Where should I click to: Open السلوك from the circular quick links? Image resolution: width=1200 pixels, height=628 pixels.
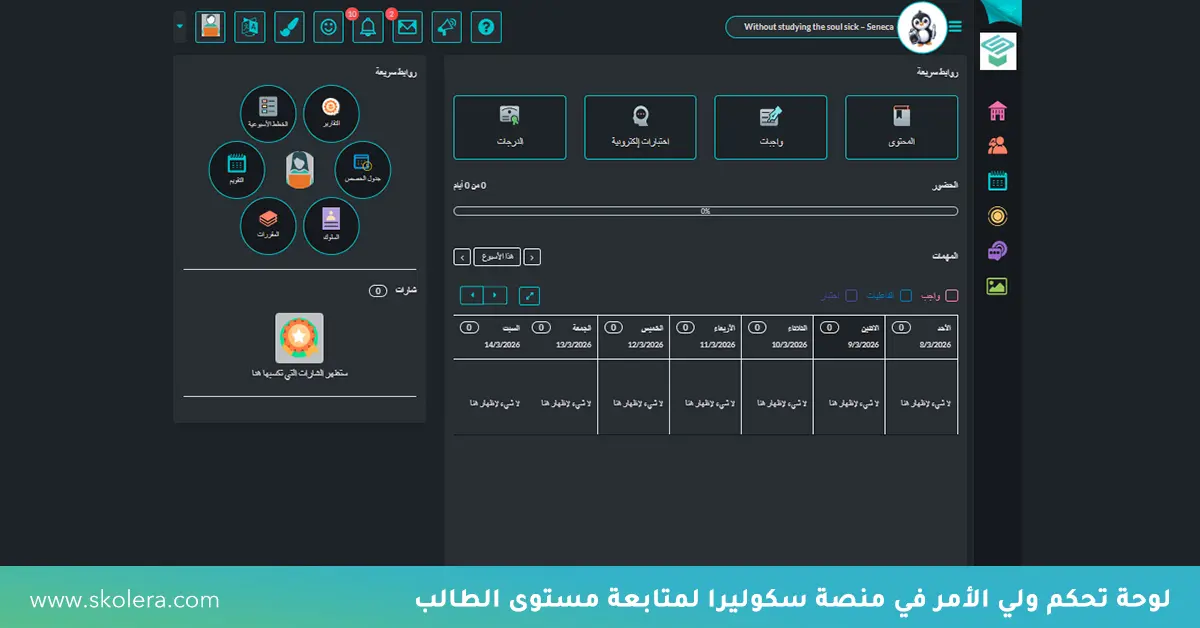click(x=330, y=227)
